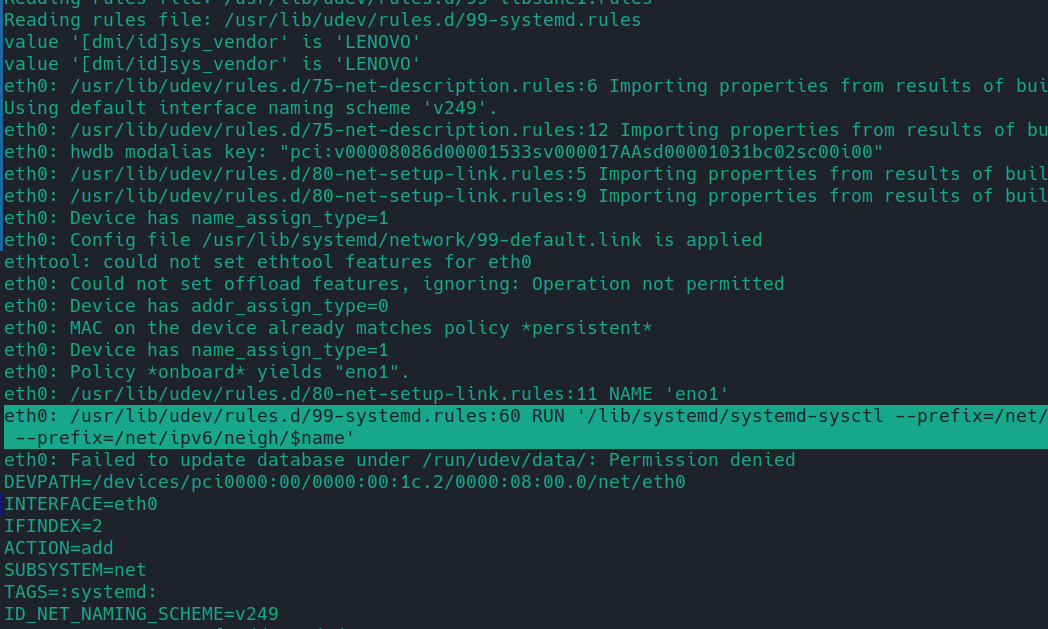1048x629 pixels.
Task: Click the "Using default interface naming scheme" line
Action: coord(250,108)
